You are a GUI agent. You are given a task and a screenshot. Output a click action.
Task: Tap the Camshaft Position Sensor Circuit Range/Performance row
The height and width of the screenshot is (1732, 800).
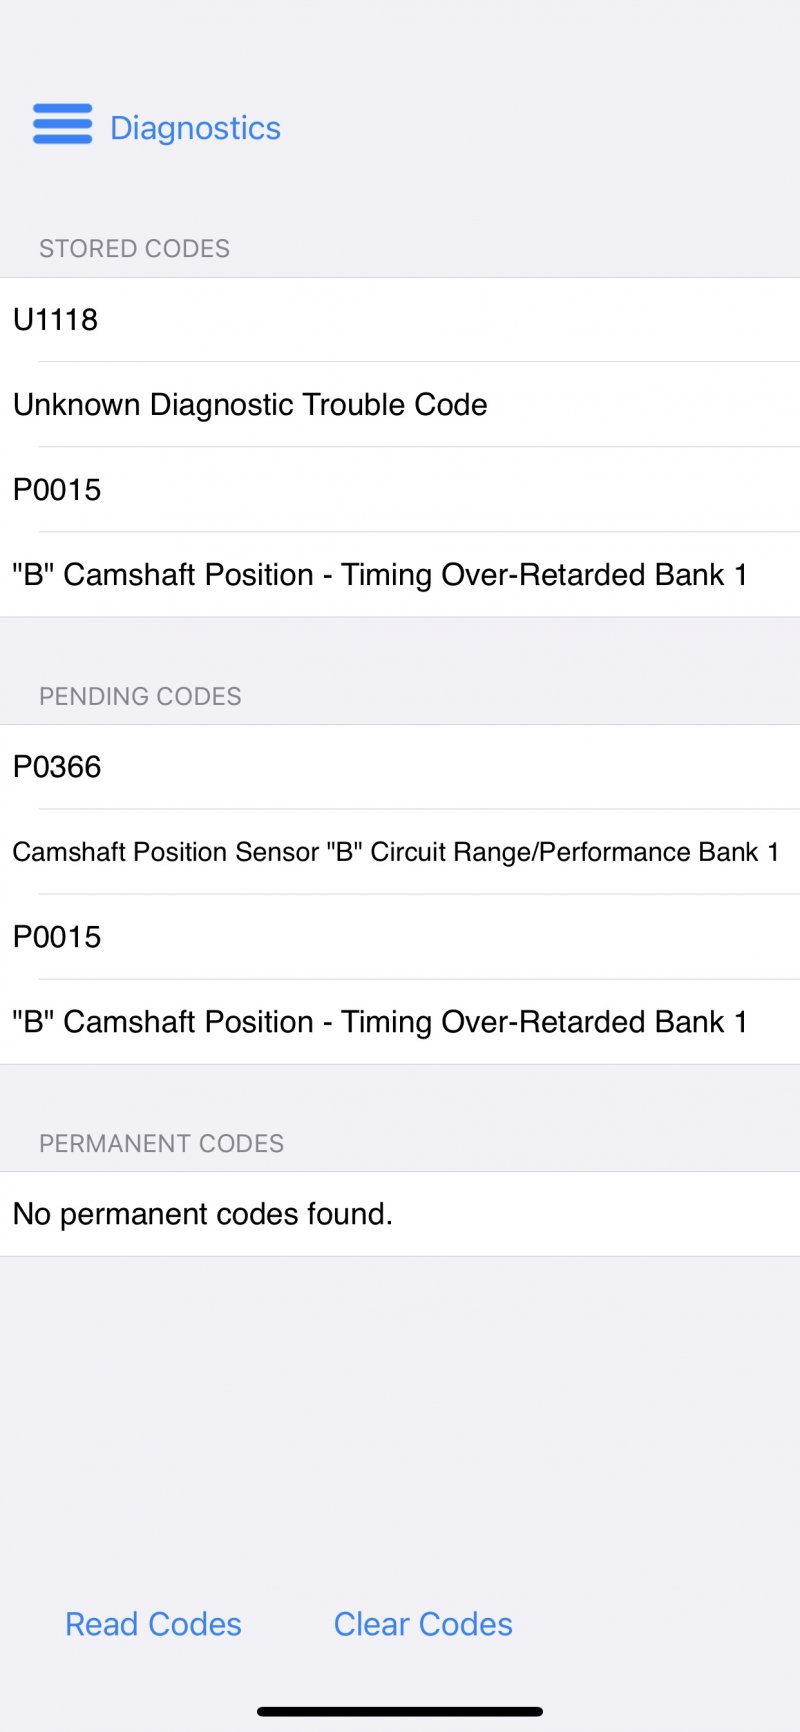[395, 852]
